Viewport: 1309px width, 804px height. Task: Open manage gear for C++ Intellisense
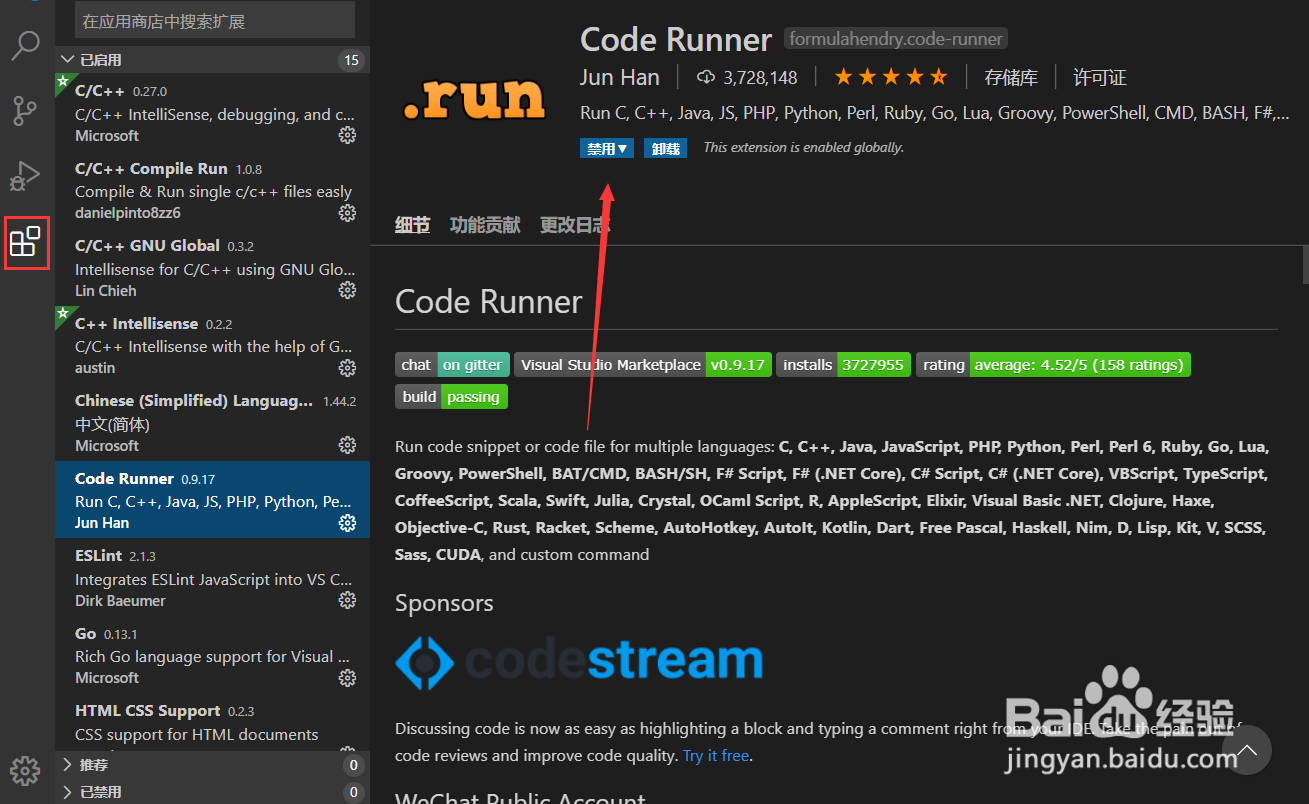(347, 368)
